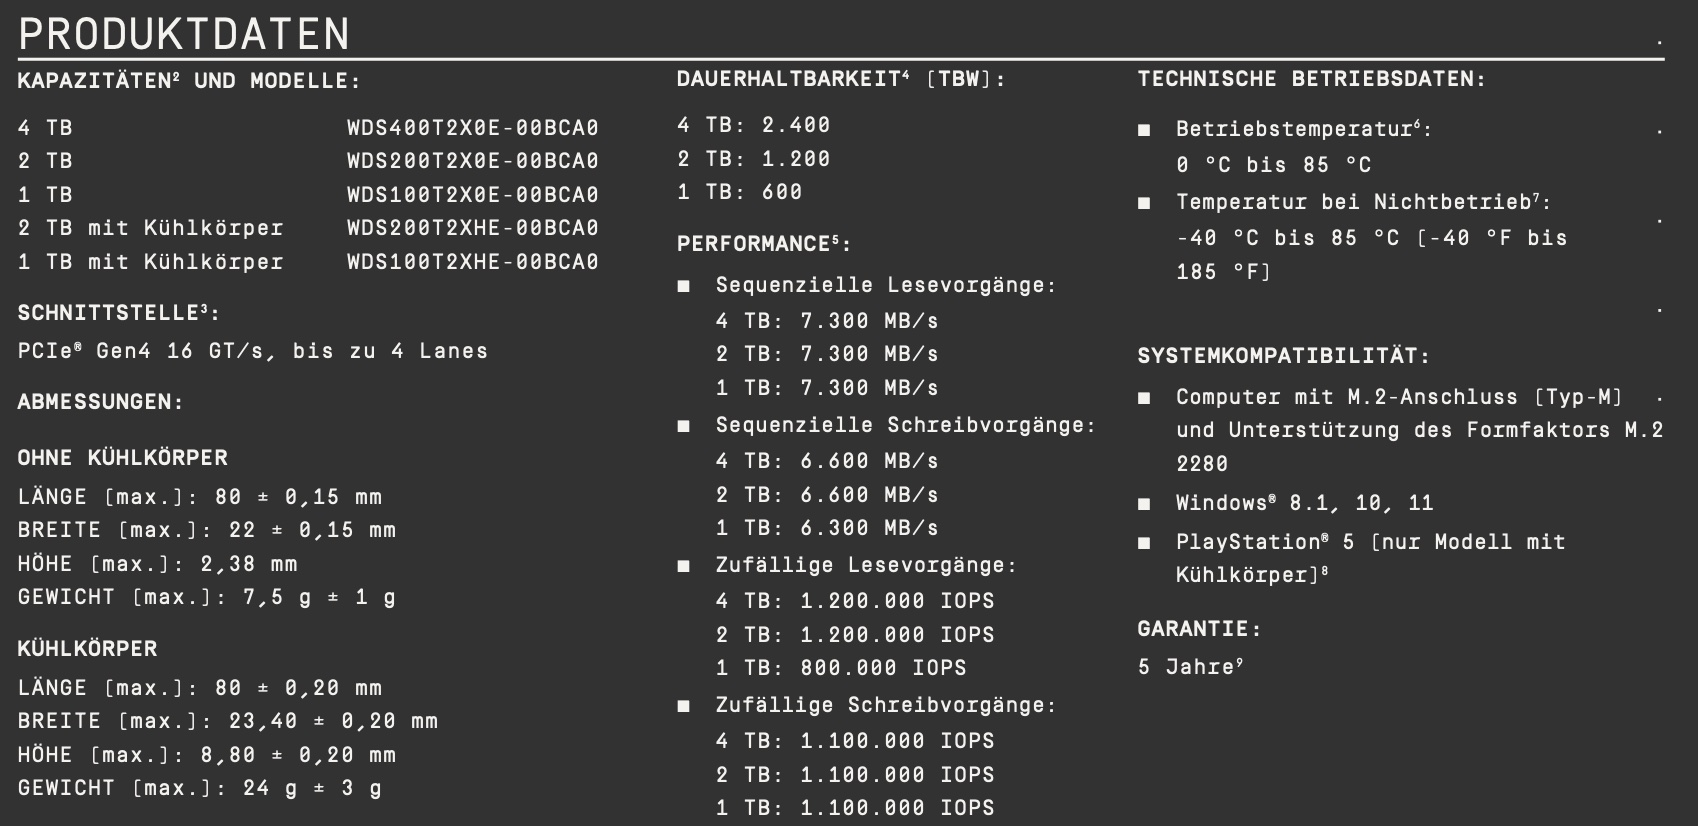Click the GARANTIE heading
Image resolution: width=1698 pixels, height=826 pixels.
pos(1198,629)
